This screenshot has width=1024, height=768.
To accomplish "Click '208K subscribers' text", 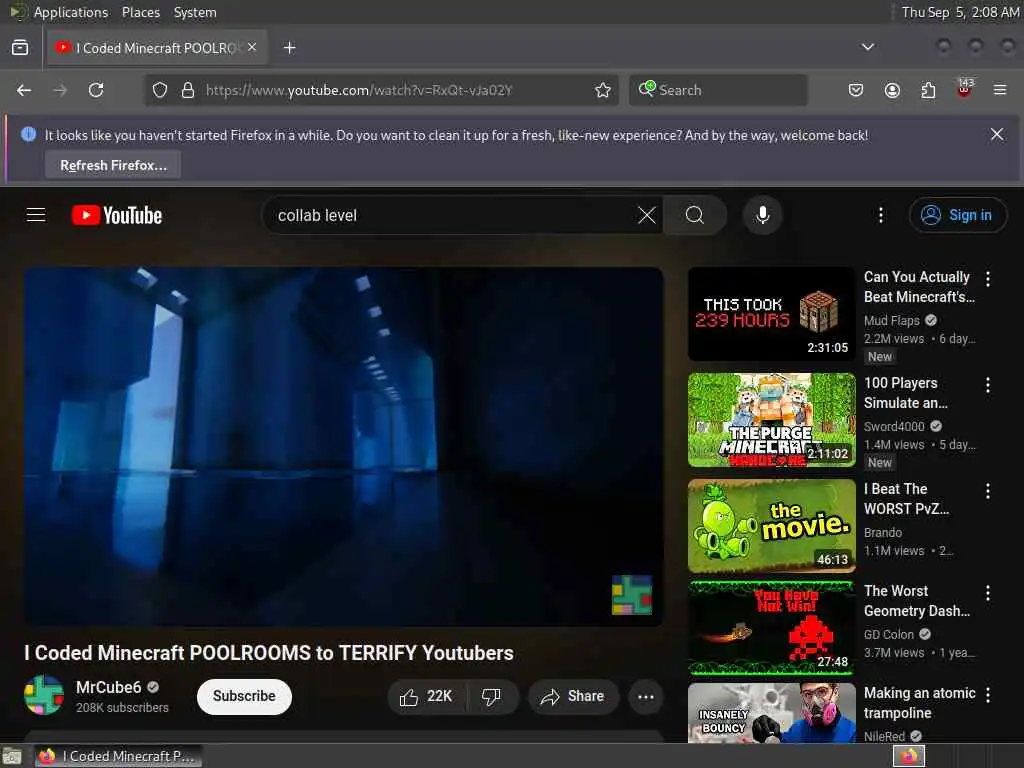I will point(122,708).
